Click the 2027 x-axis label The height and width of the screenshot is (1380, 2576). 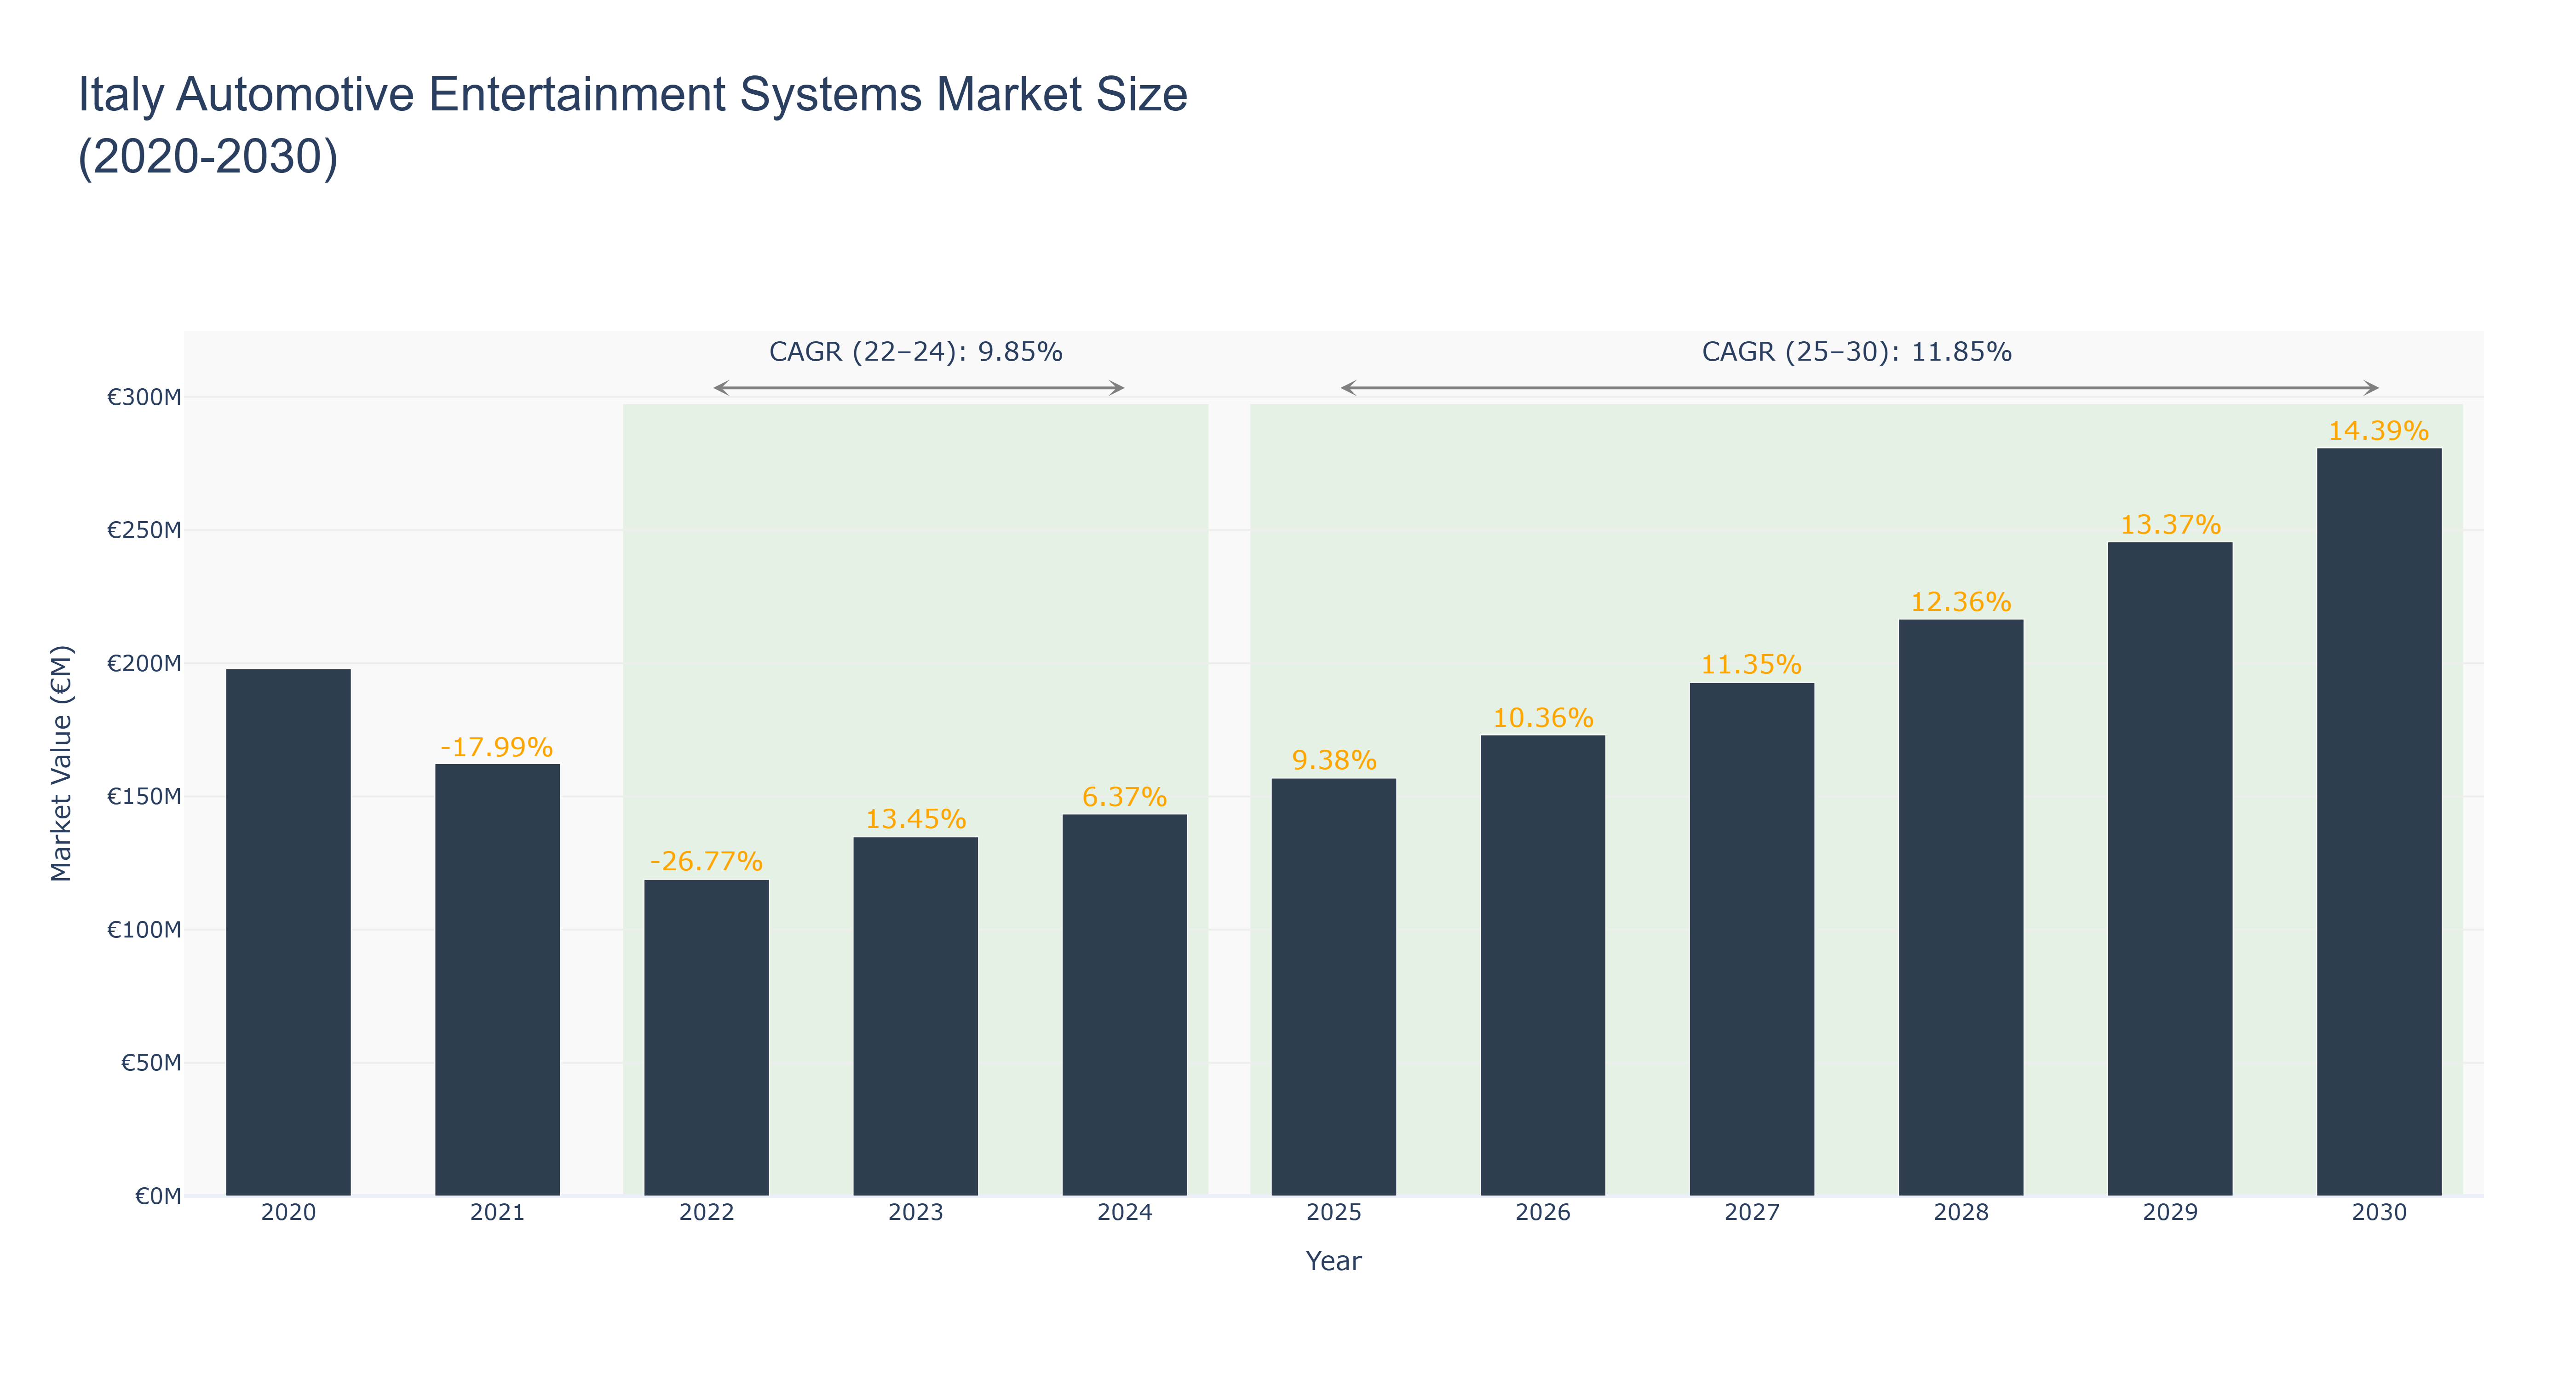pos(1751,1213)
